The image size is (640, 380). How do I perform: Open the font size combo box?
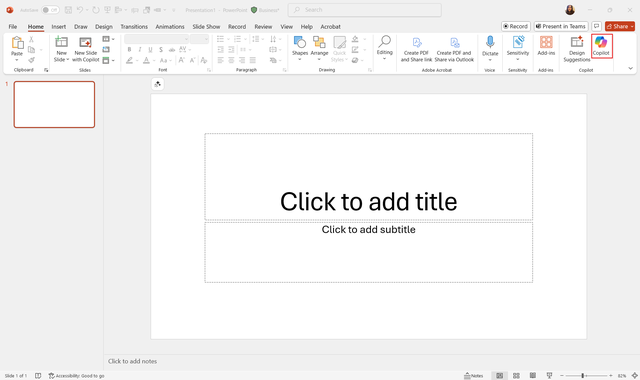coord(200,39)
